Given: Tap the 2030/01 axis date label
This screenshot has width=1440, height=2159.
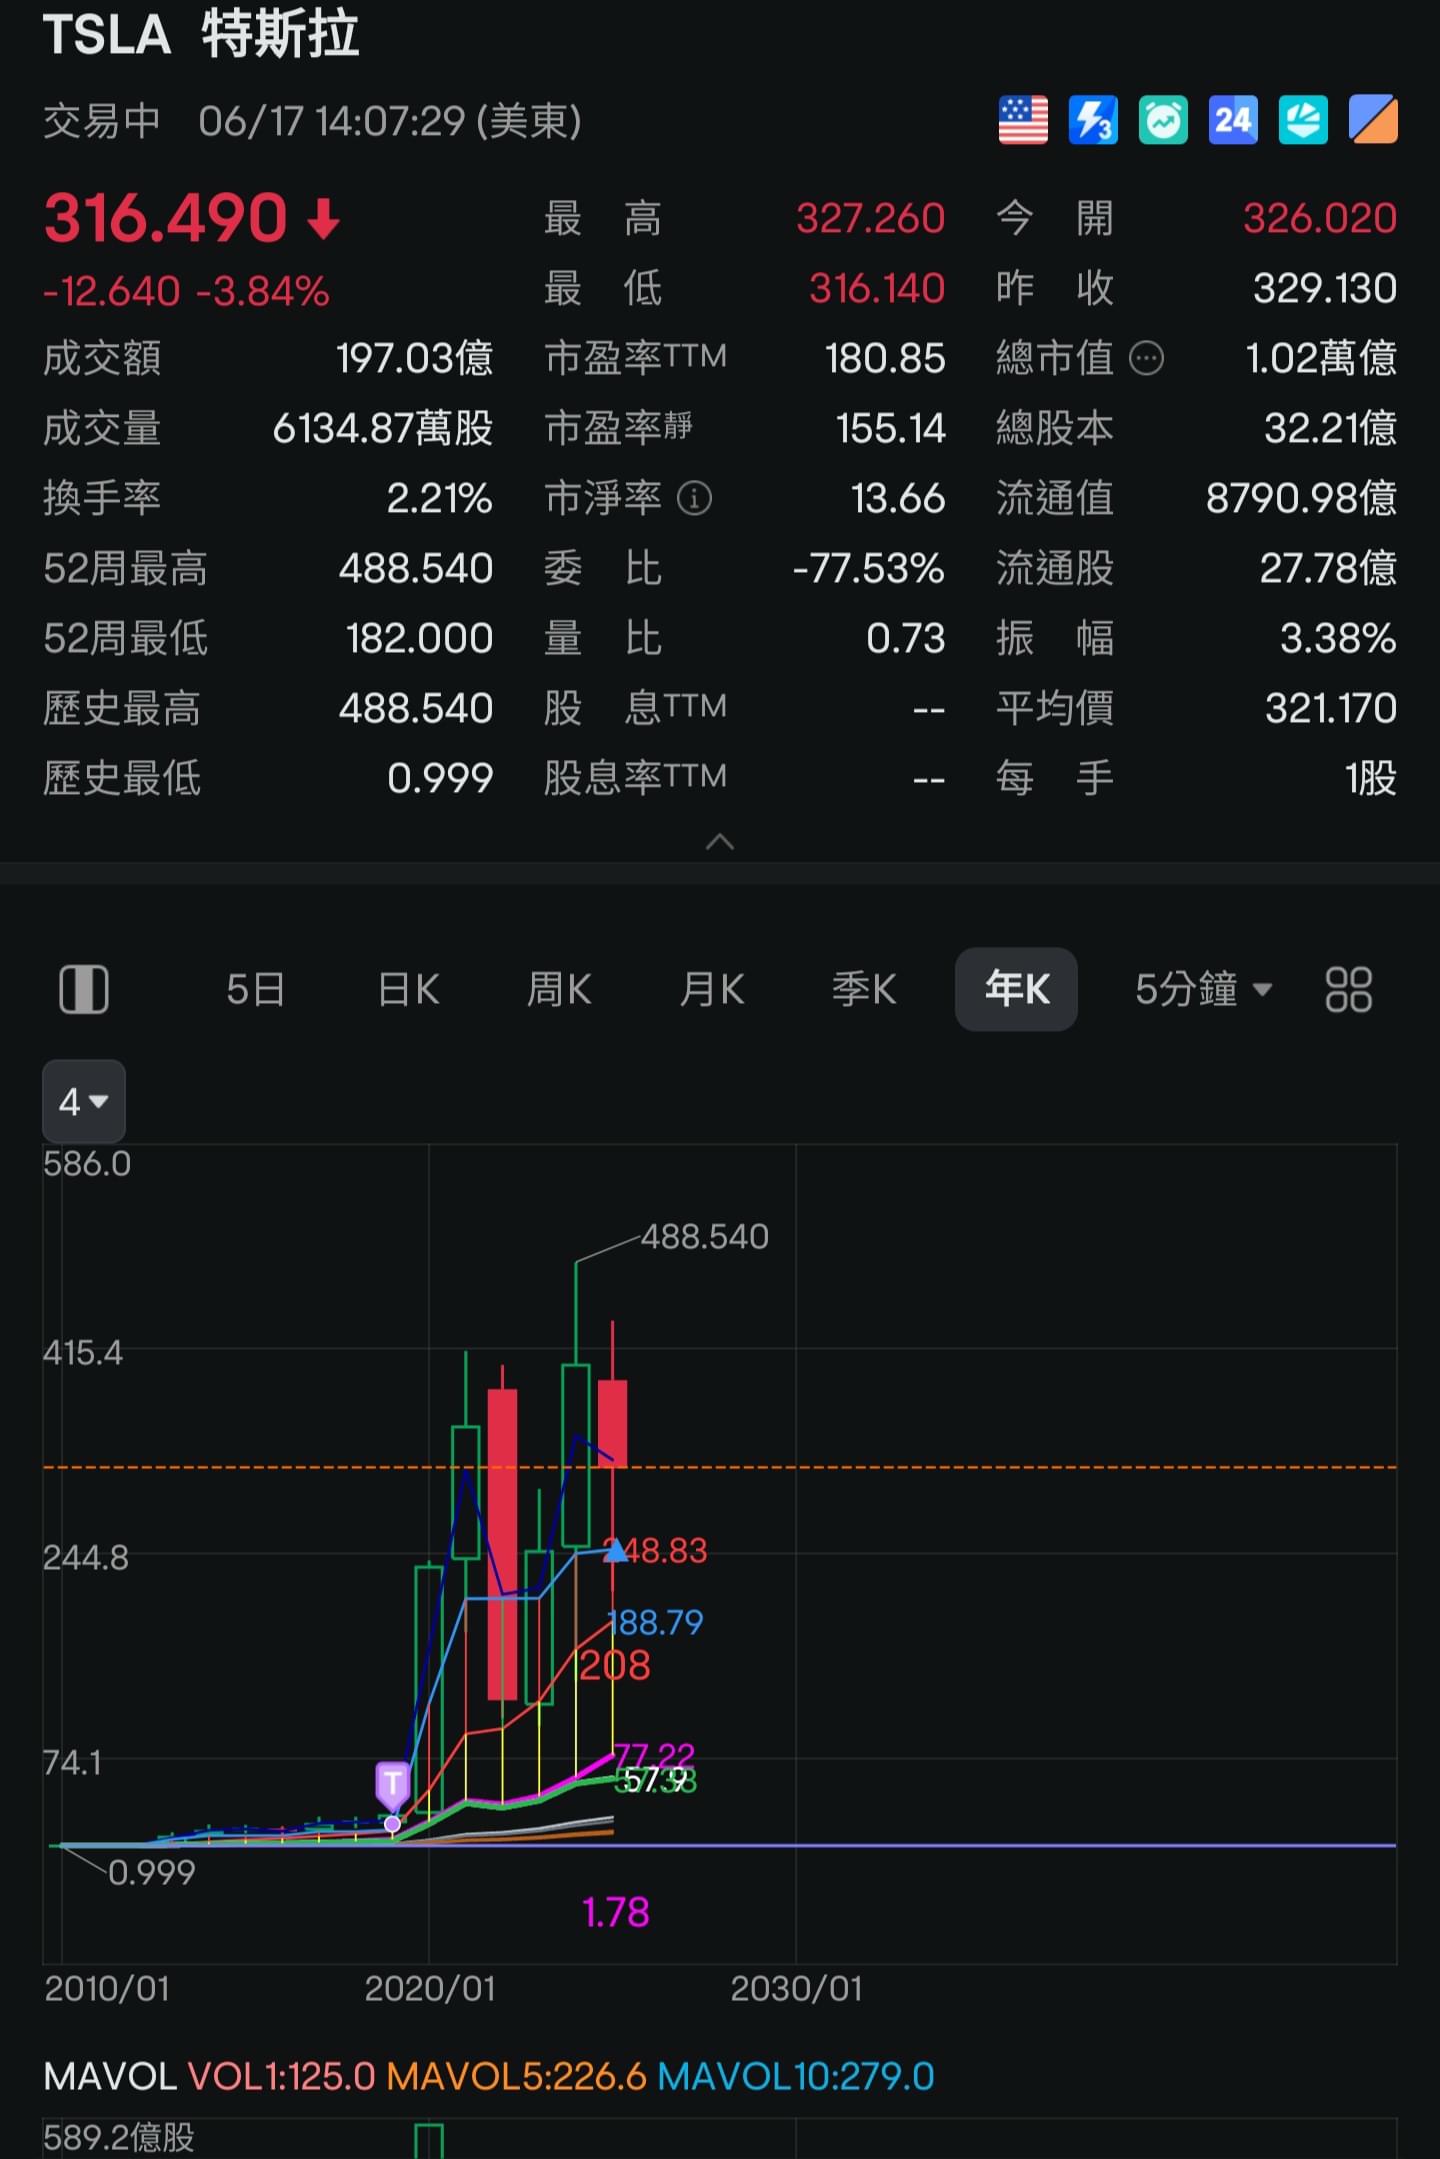Looking at the screenshot, I should pyautogui.click(x=796, y=1988).
